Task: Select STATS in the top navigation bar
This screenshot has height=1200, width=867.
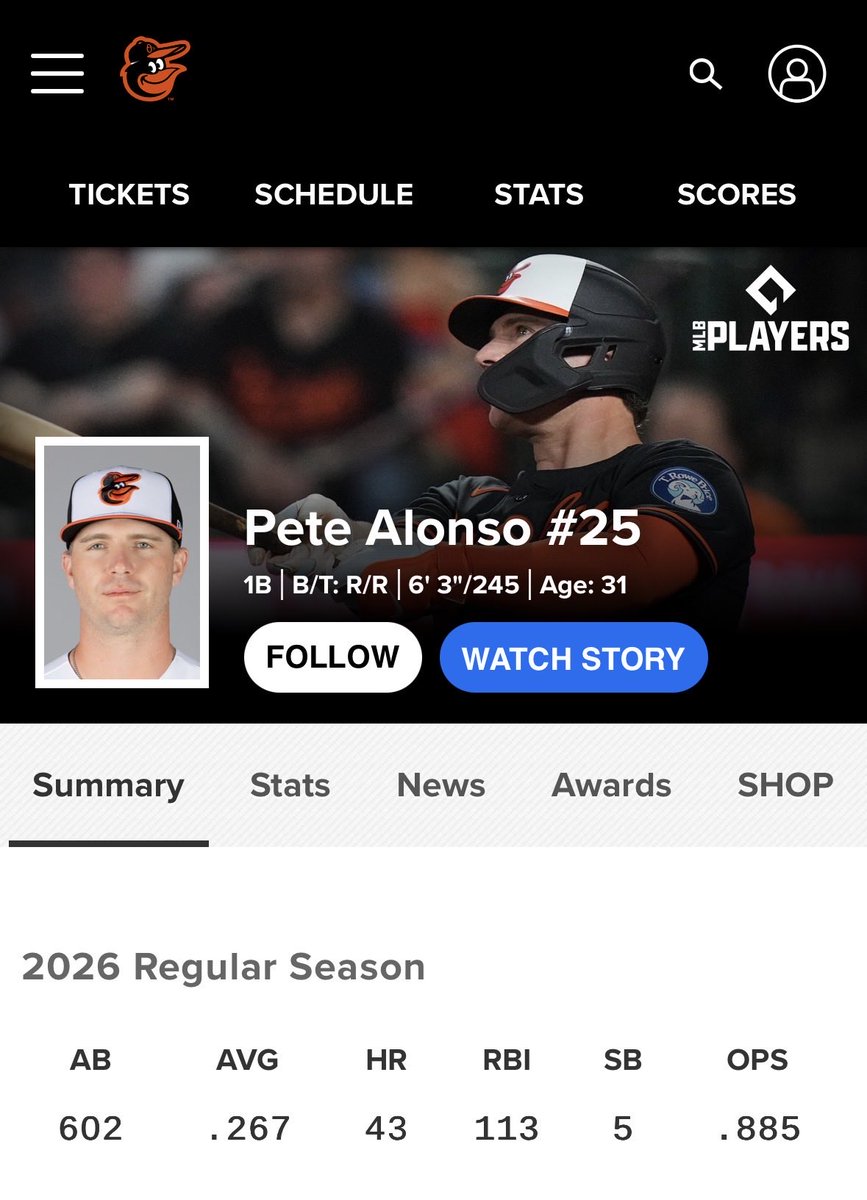Action: [x=538, y=194]
